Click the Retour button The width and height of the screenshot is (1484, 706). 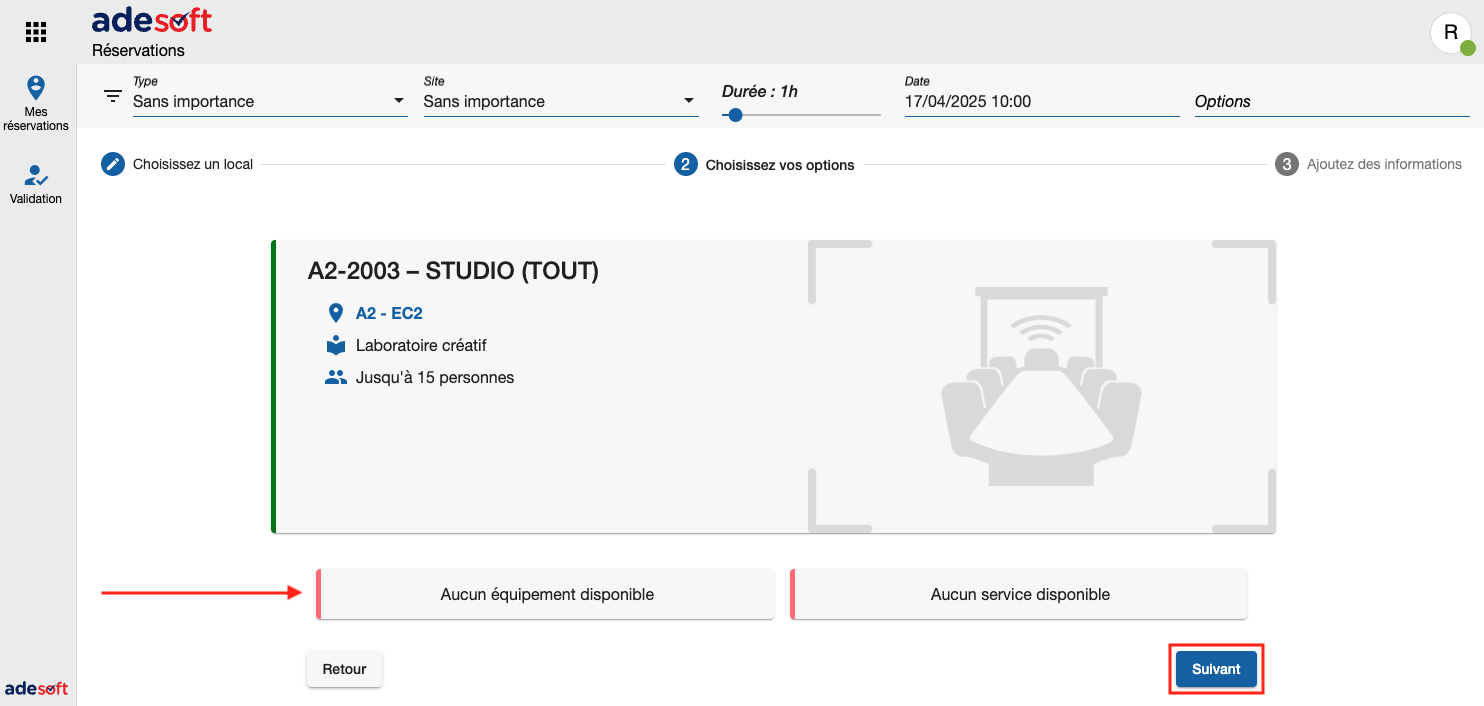pyautogui.click(x=344, y=669)
